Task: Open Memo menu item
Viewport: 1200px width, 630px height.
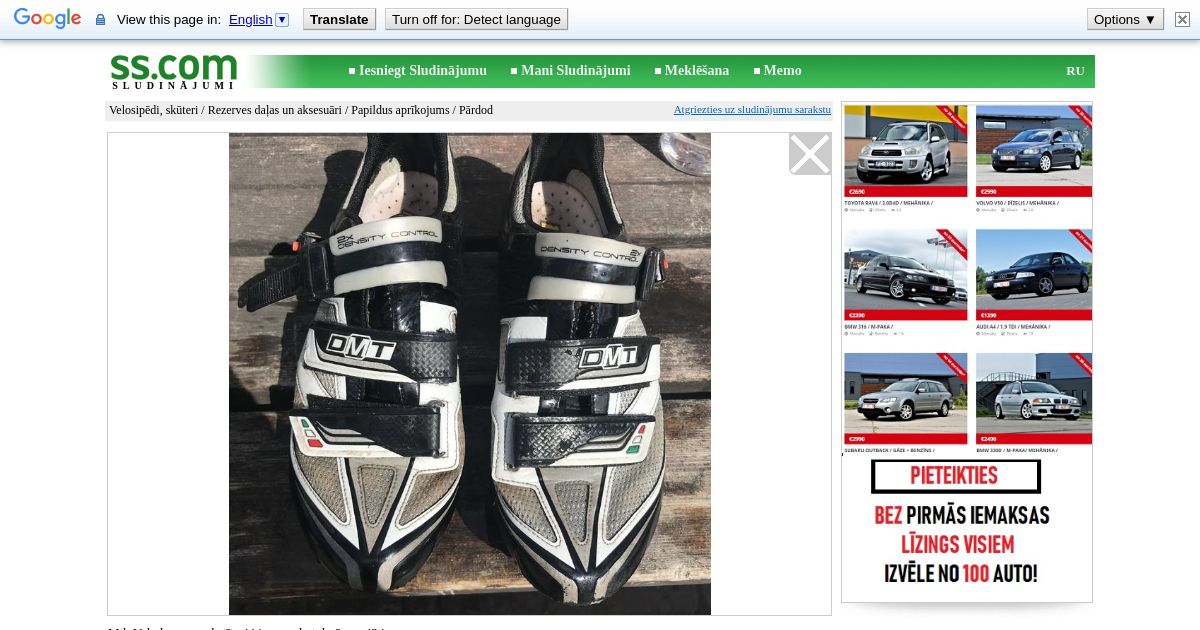Action: (x=782, y=71)
